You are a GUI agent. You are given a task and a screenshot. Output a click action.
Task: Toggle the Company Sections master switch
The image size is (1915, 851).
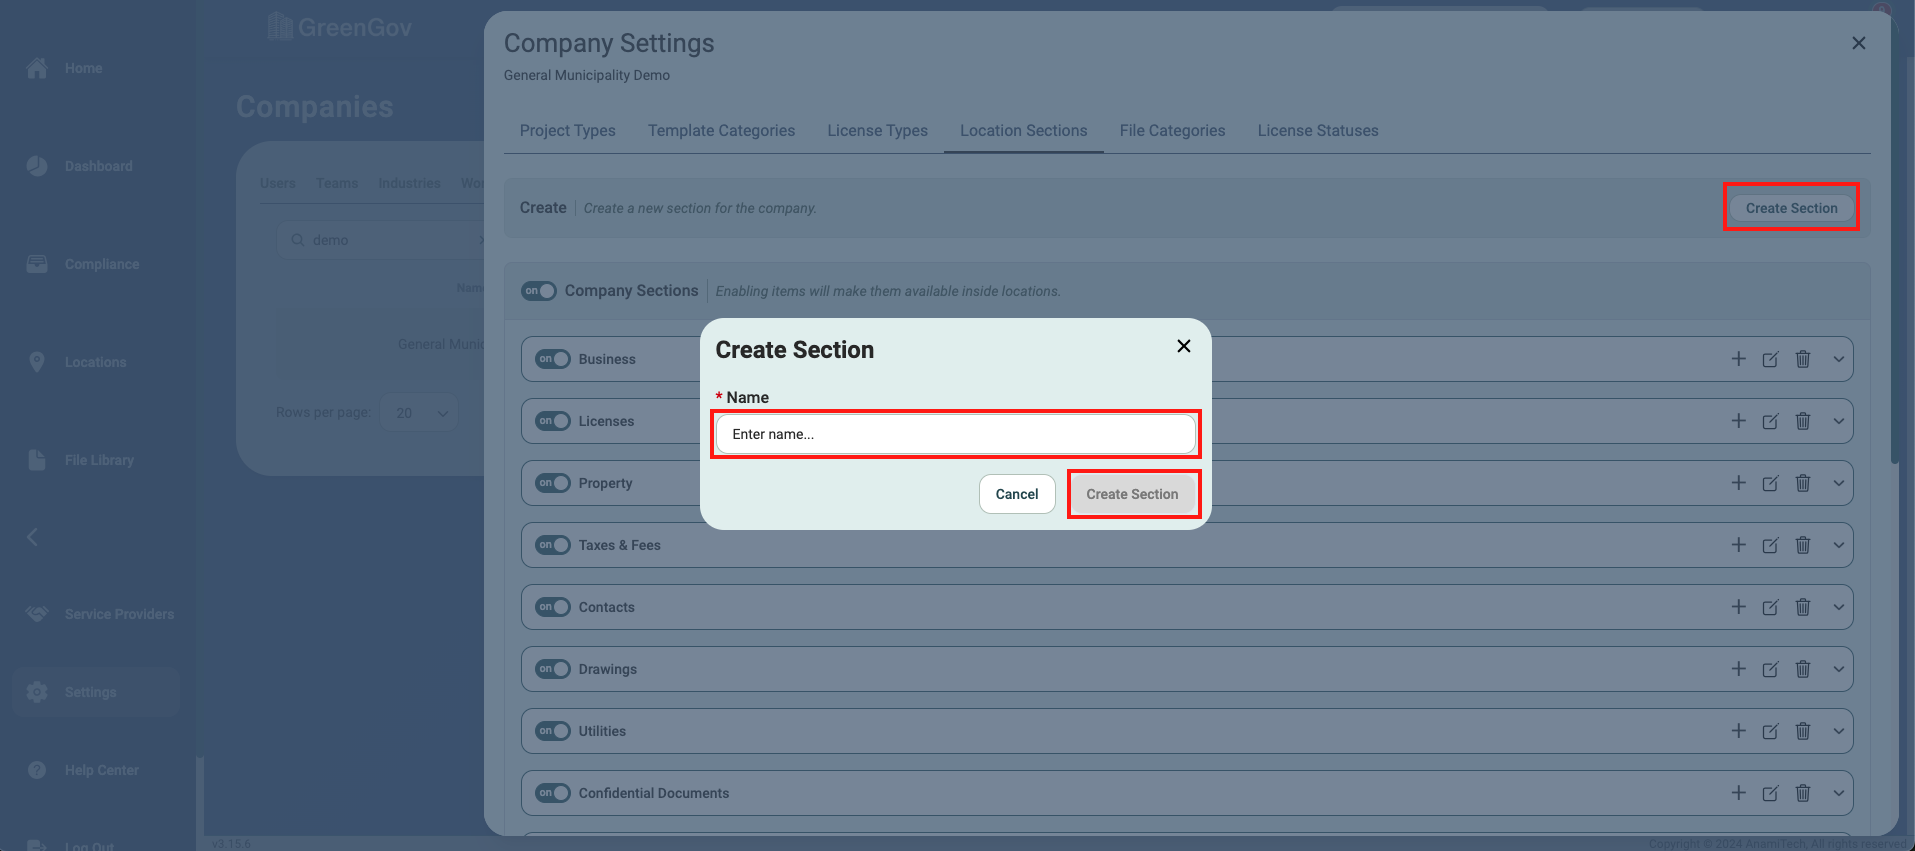point(539,291)
